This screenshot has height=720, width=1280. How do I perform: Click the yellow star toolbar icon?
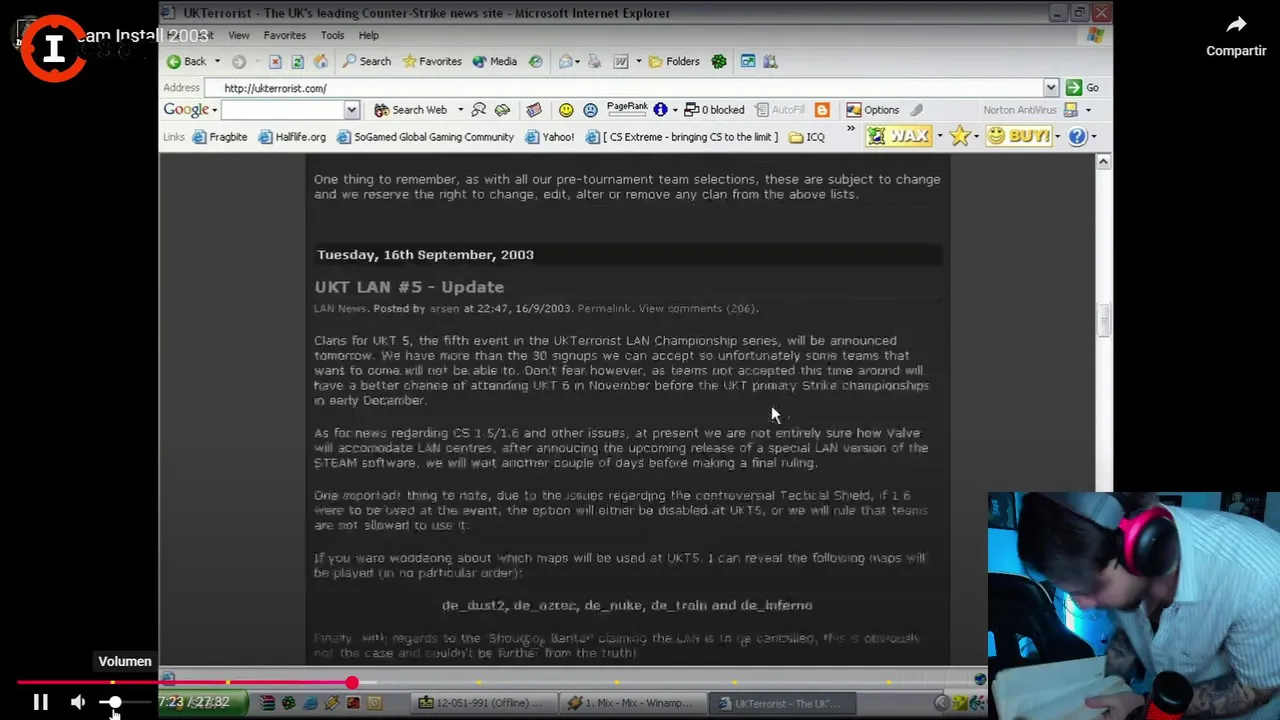(x=960, y=136)
